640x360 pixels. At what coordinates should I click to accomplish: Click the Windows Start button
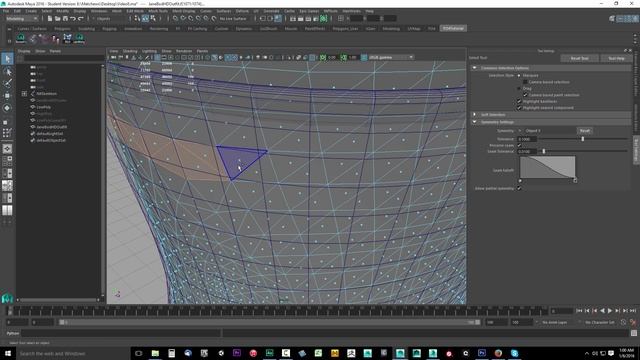point(8,353)
